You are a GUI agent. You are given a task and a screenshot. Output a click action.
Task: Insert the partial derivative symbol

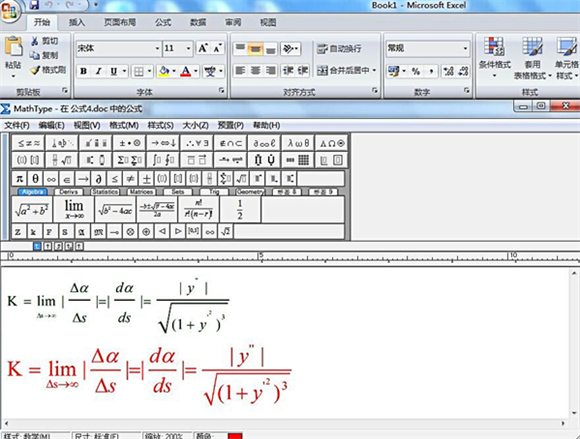99,179
